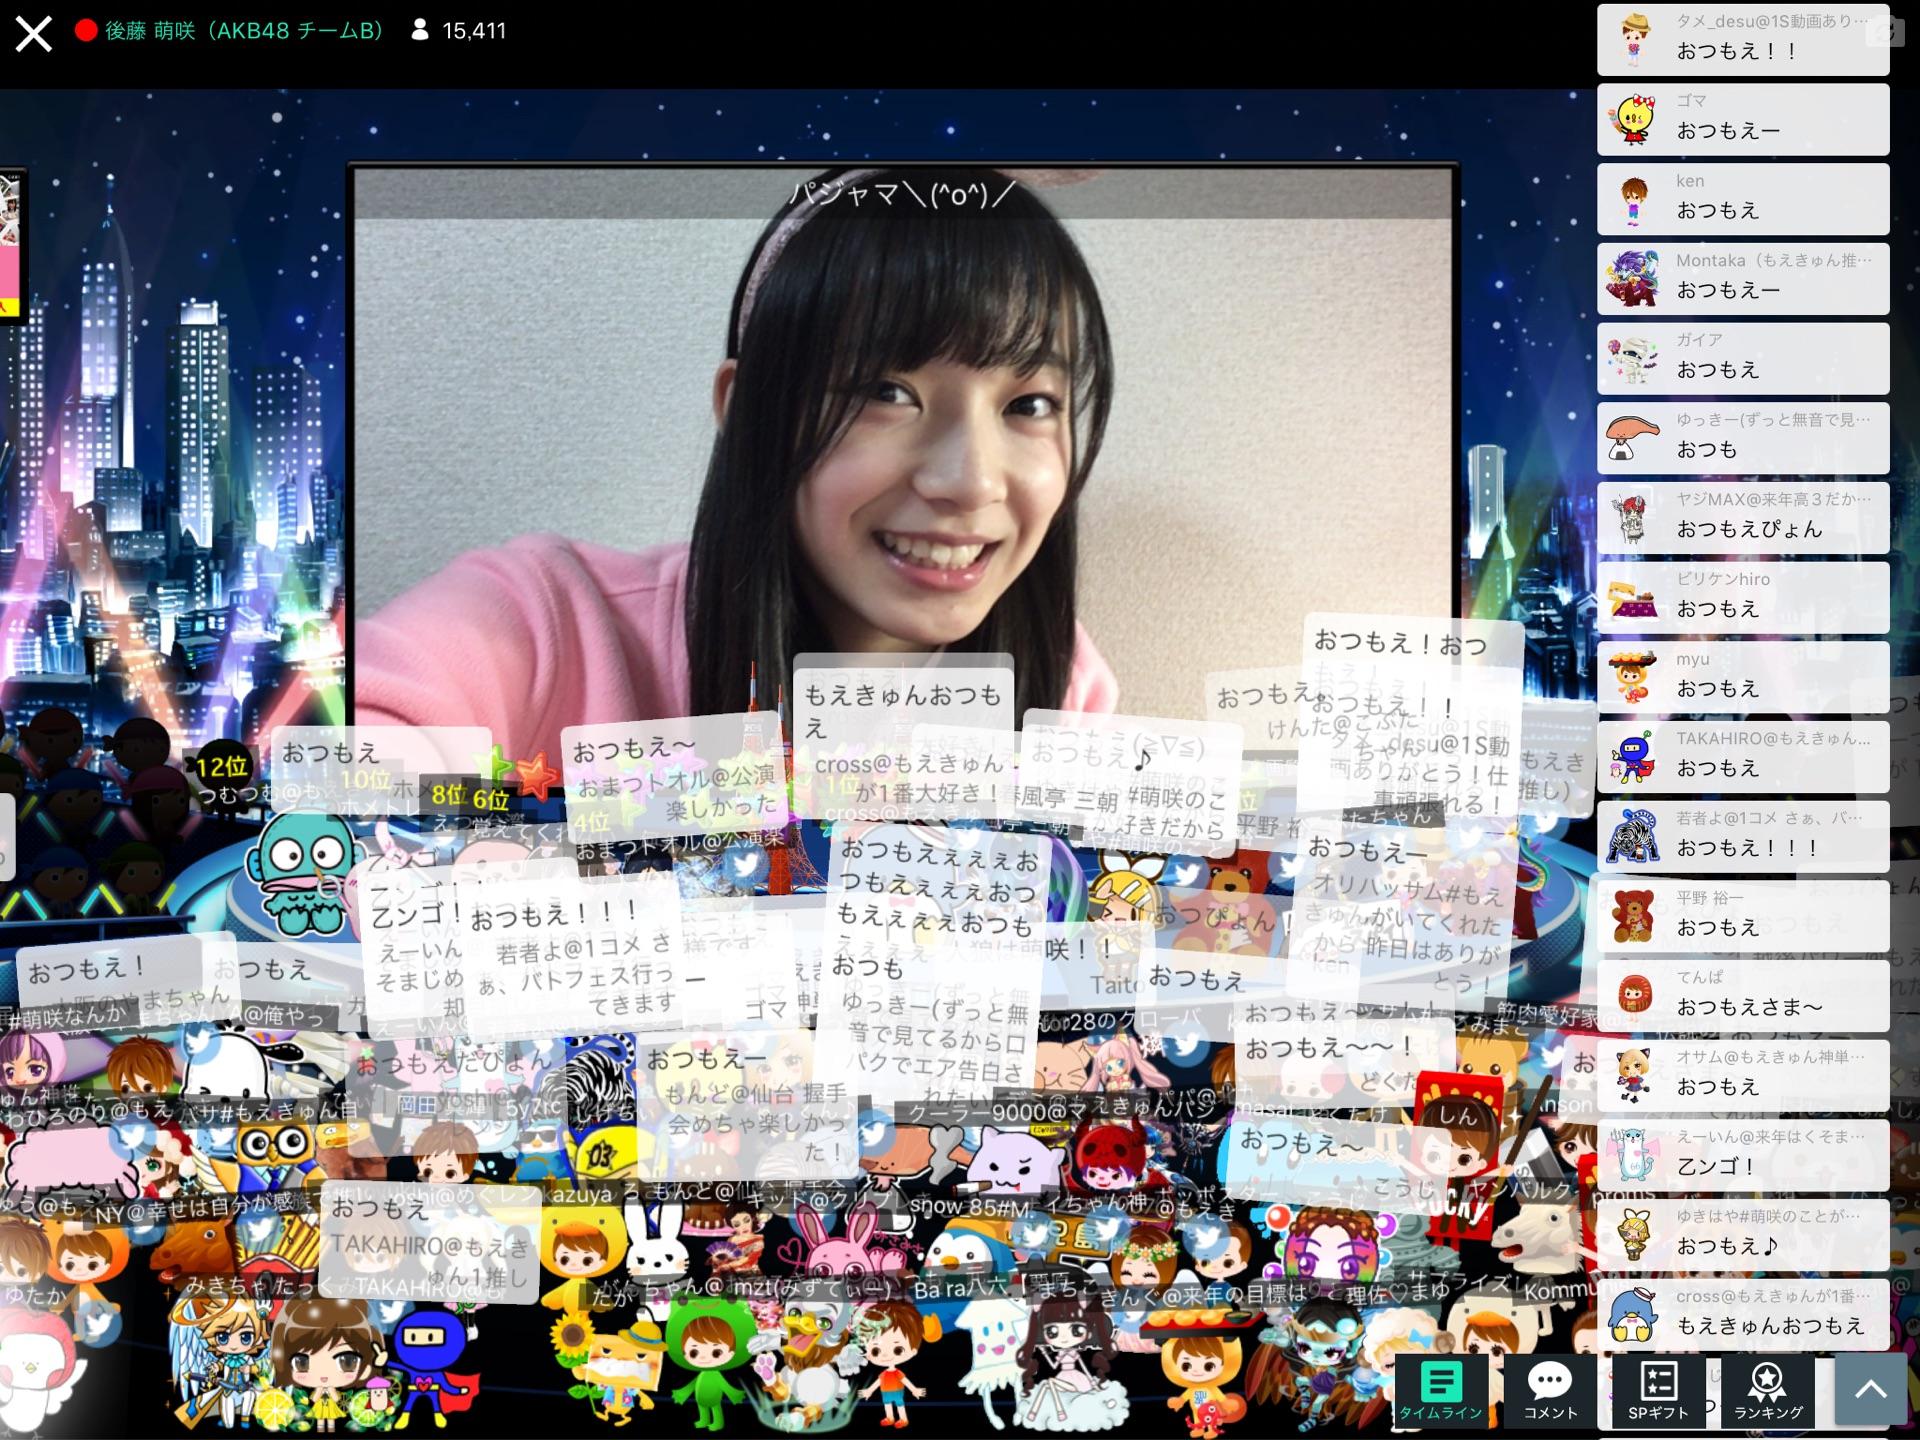Tap cross's penguin avatar in the timeline

coord(1632,1314)
